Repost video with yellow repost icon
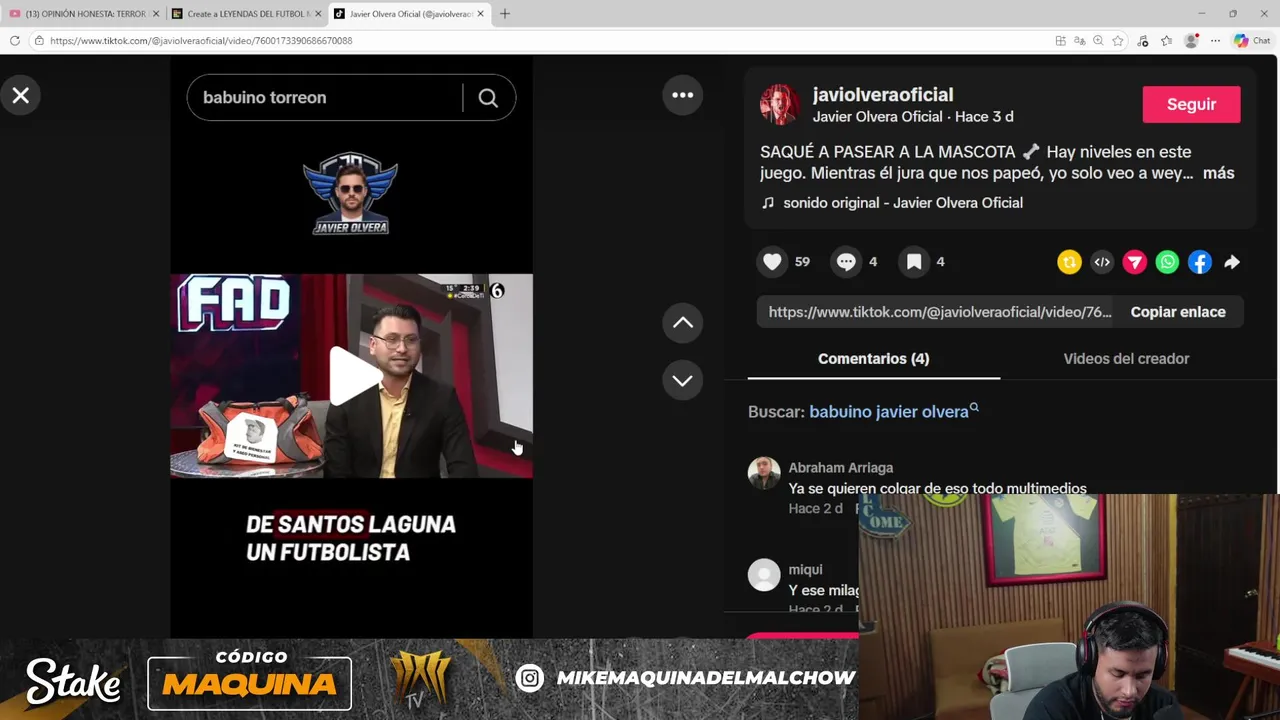1280x720 pixels. click(1069, 262)
